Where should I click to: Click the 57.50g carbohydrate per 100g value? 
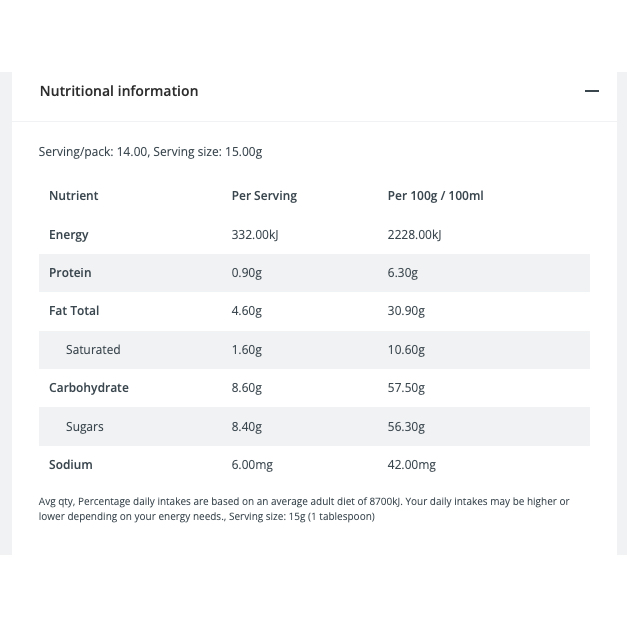pos(406,388)
